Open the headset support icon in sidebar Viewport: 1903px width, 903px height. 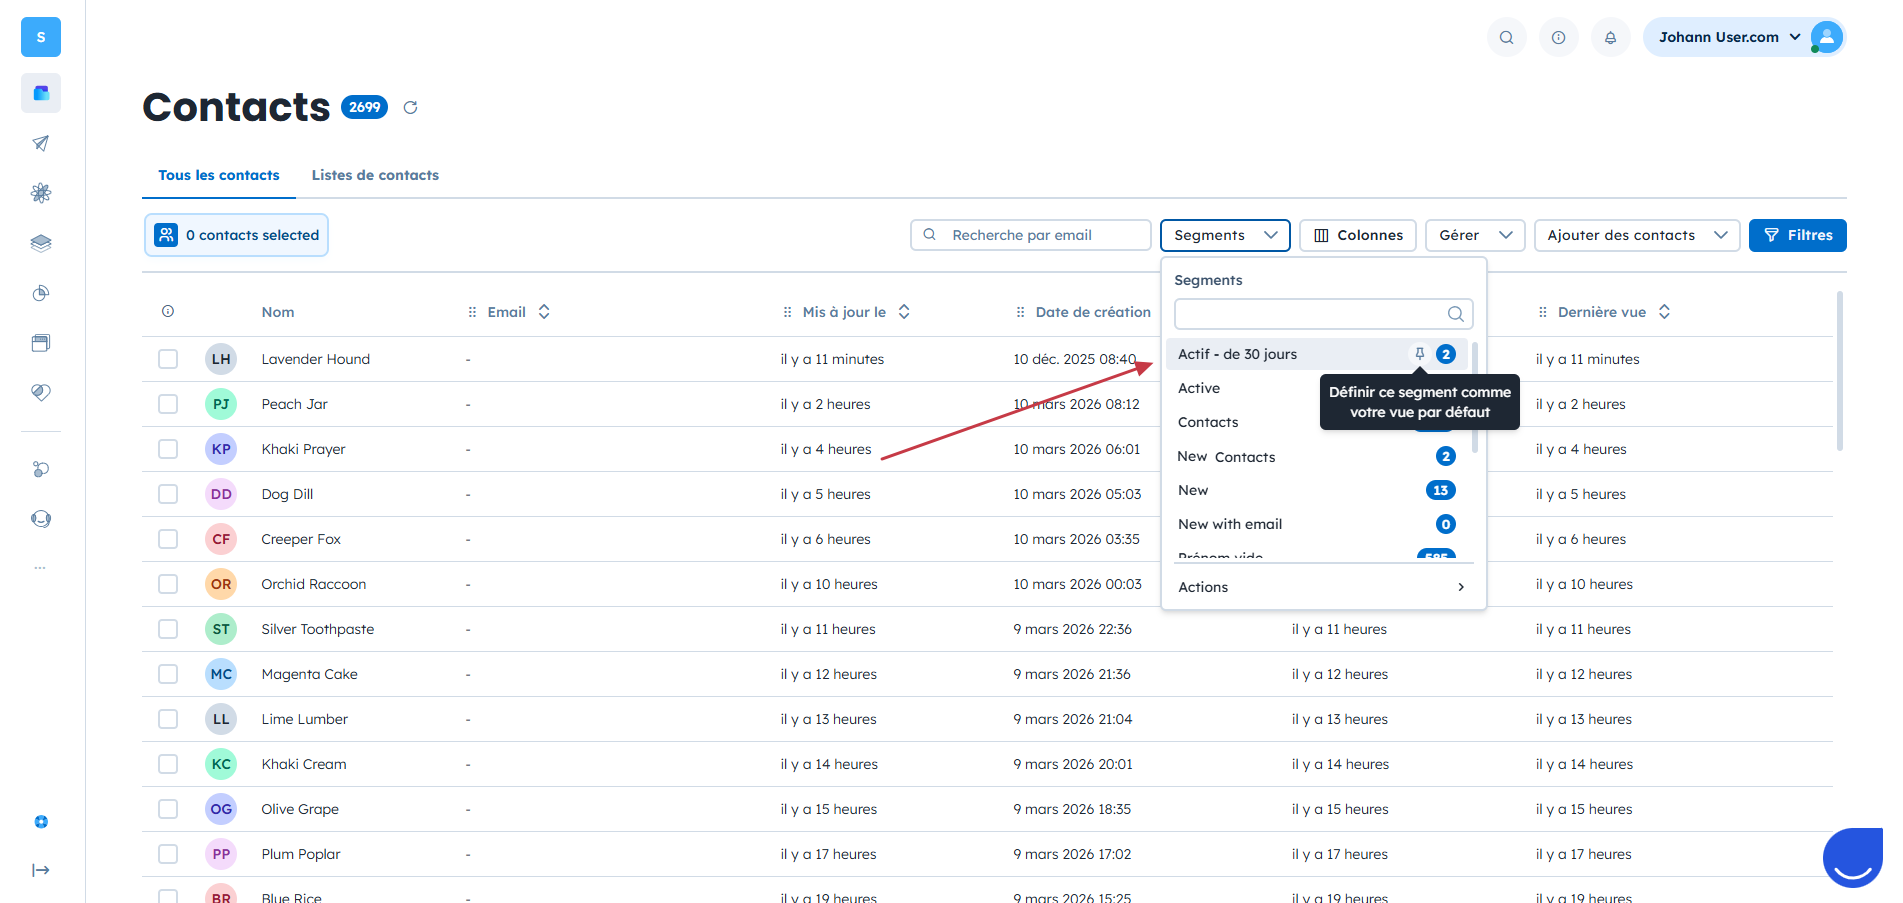pos(41,519)
